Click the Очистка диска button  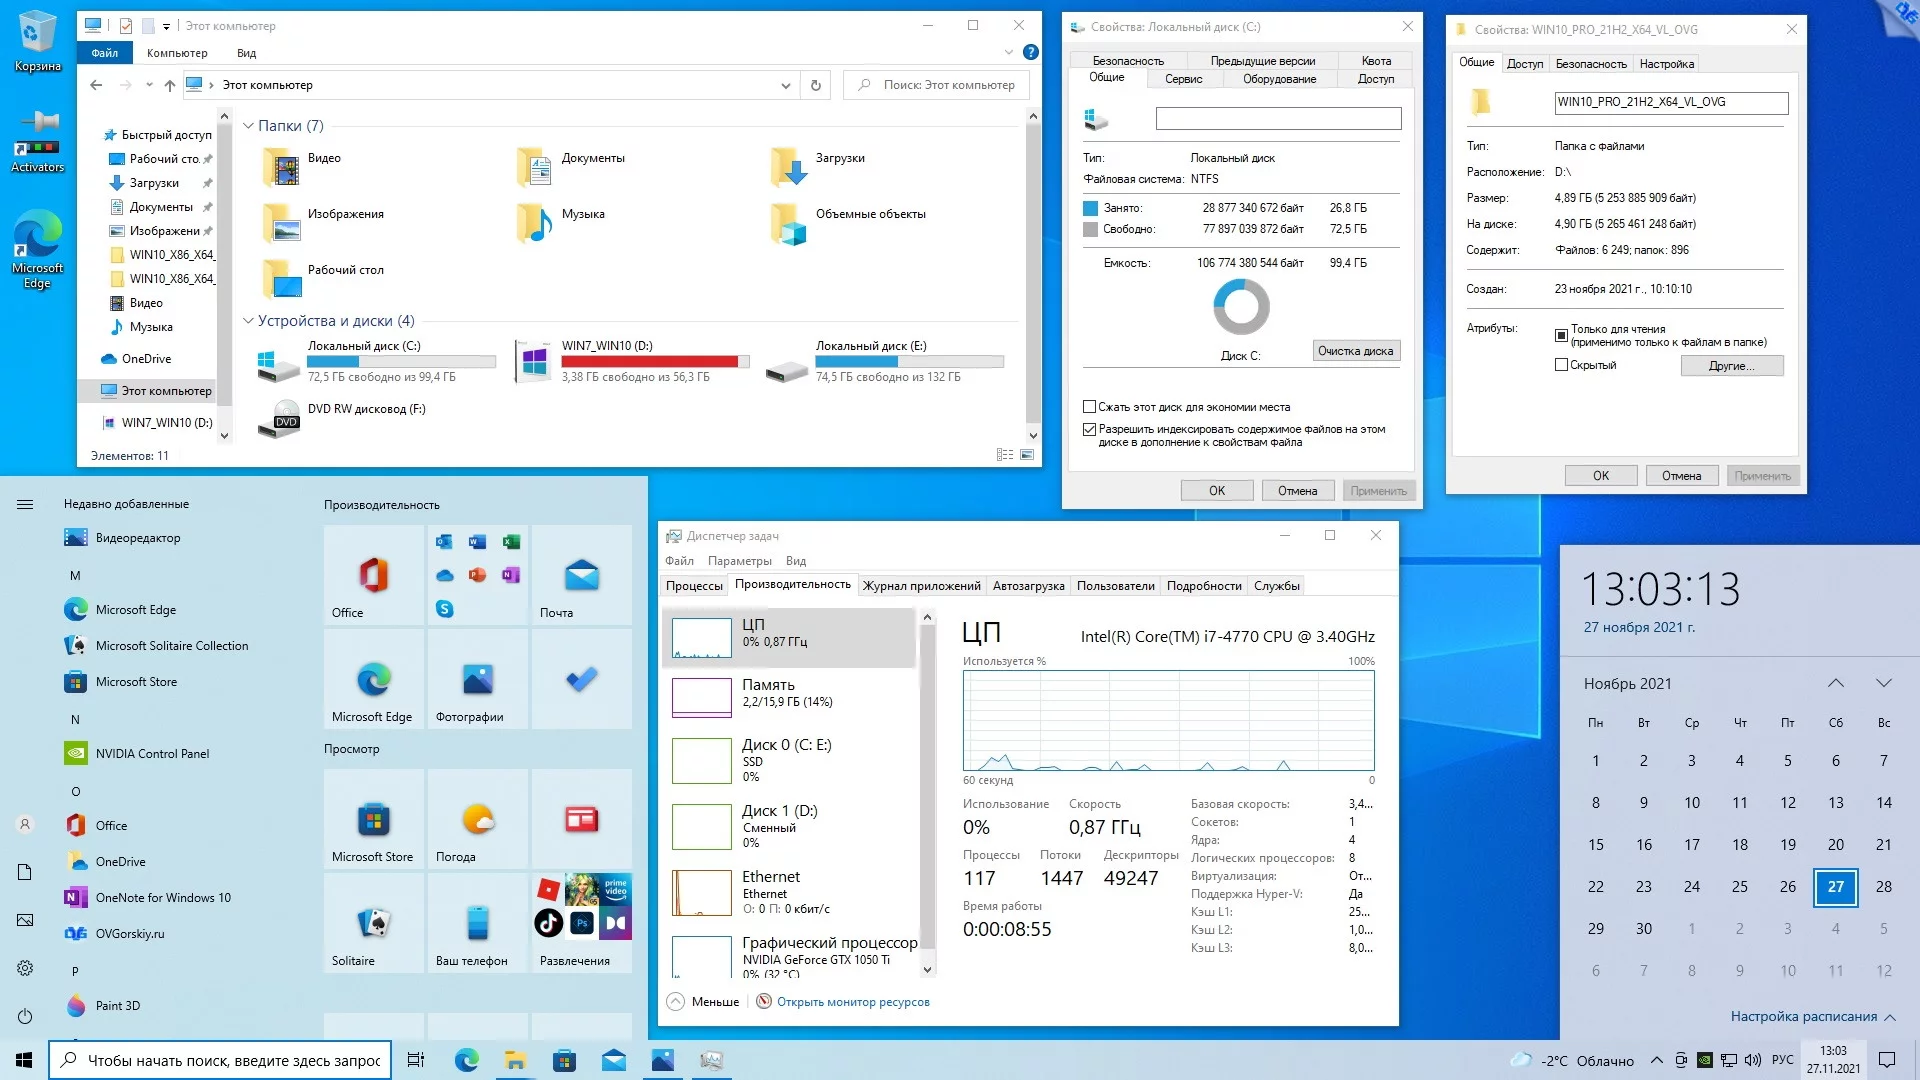point(1355,351)
